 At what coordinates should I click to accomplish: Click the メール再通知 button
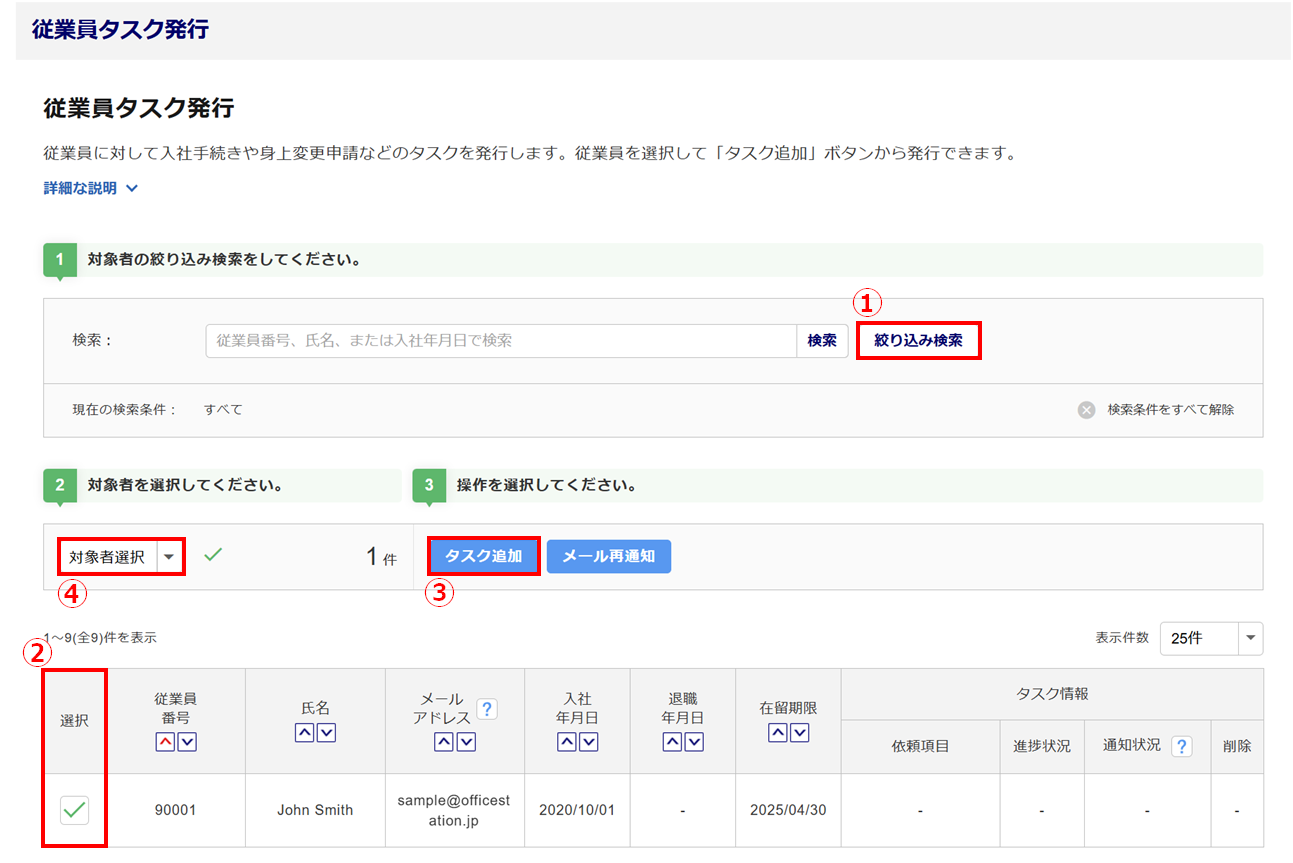609,556
